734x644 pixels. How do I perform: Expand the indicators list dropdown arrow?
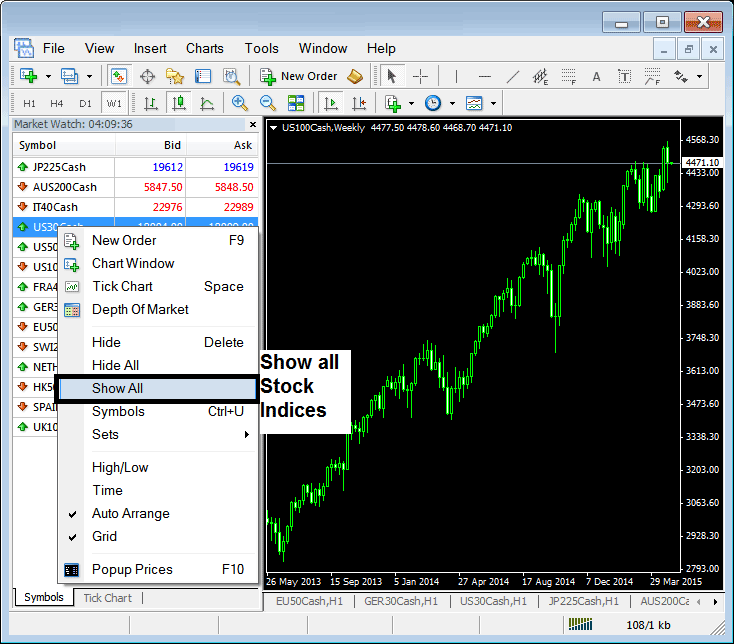point(411,103)
